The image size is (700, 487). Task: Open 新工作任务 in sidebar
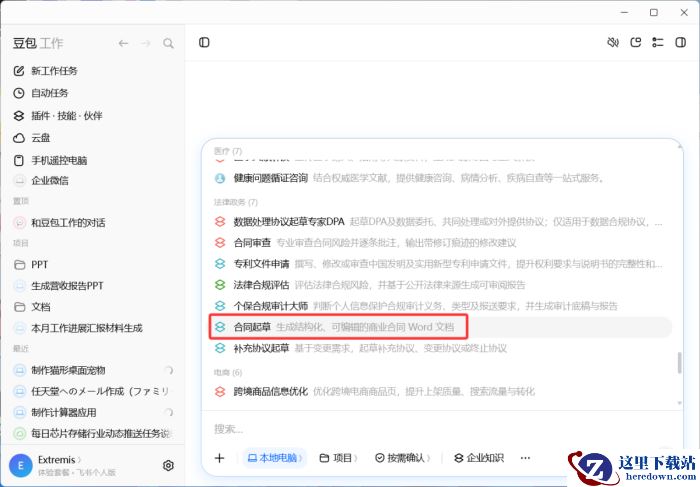[x=54, y=71]
